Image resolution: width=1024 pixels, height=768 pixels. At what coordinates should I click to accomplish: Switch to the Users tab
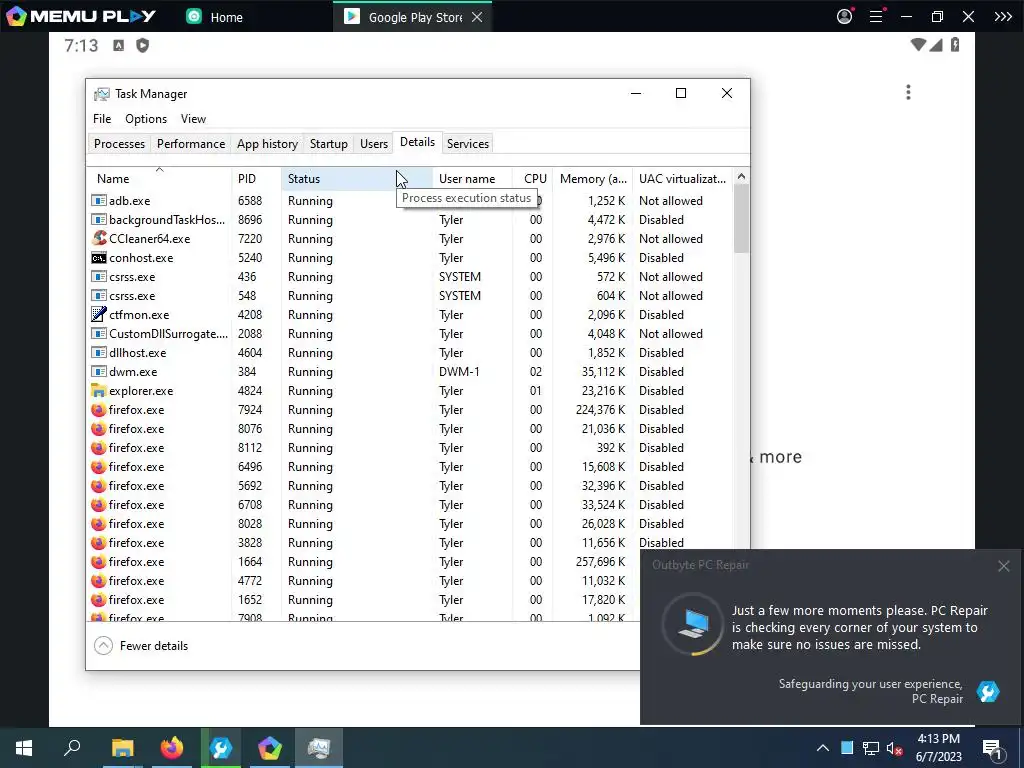374,144
